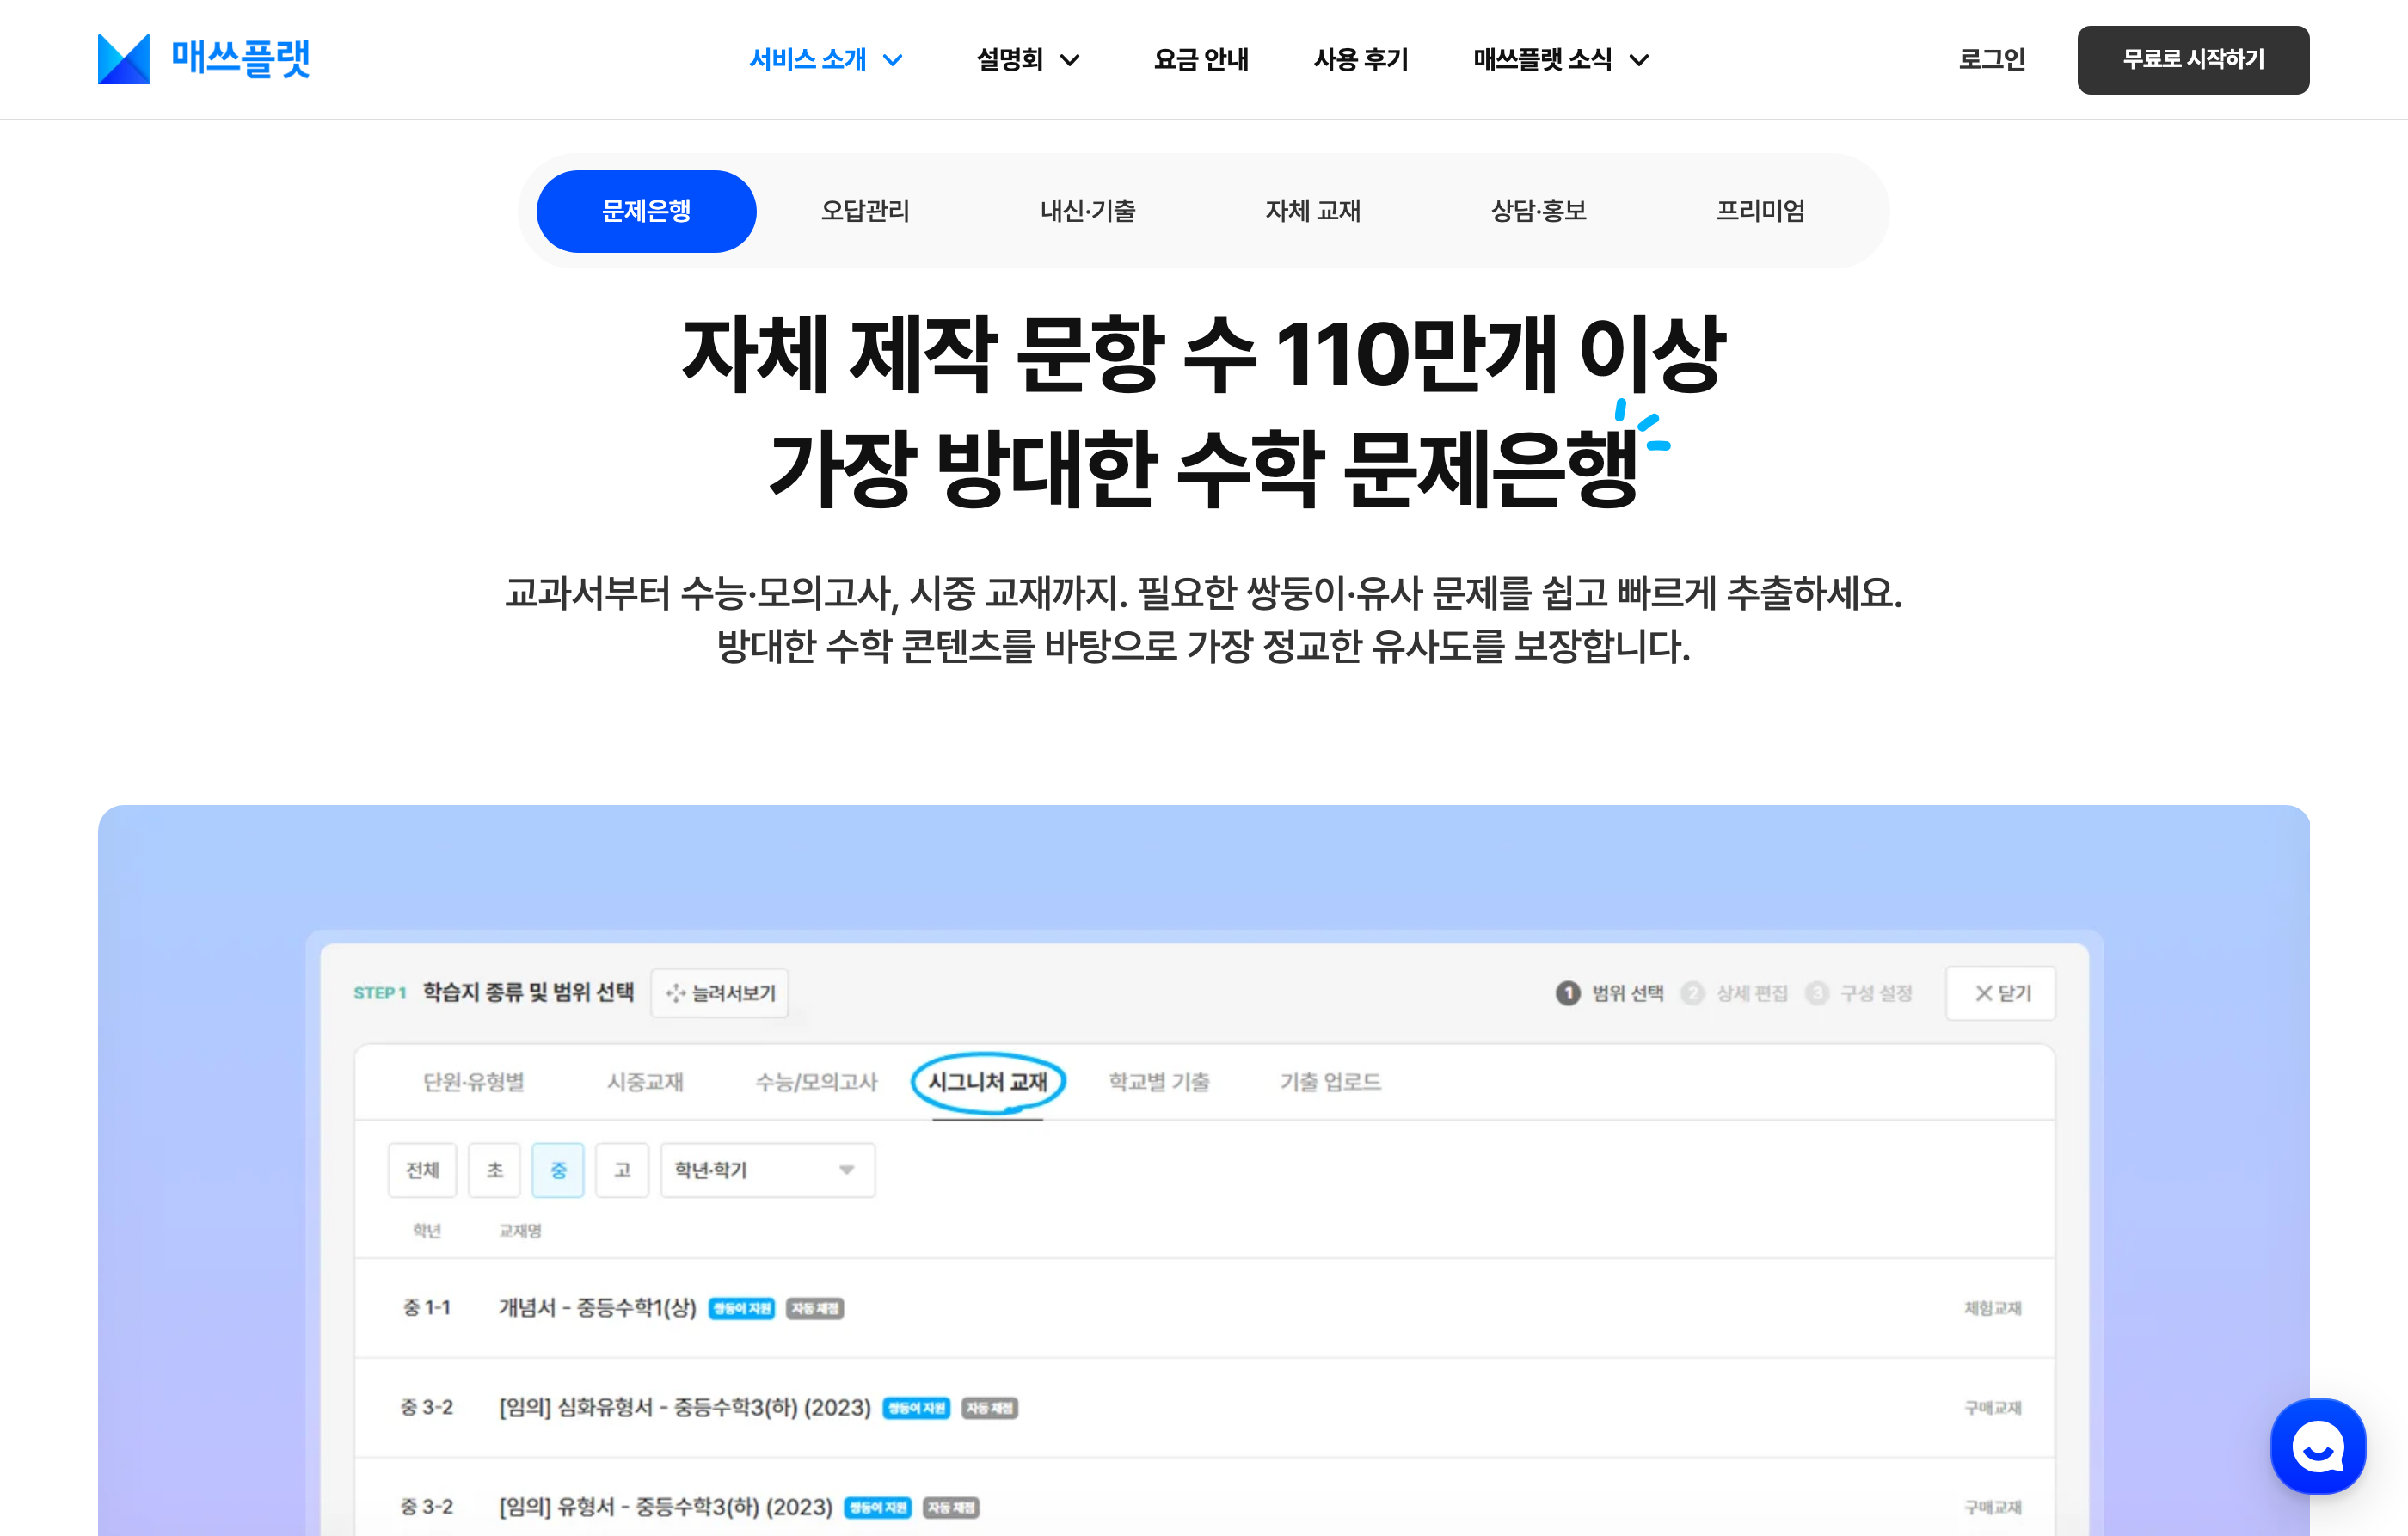Select the 시그니처 교재 tab
2408x1536 pixels.
click(x=988, y=1082)
